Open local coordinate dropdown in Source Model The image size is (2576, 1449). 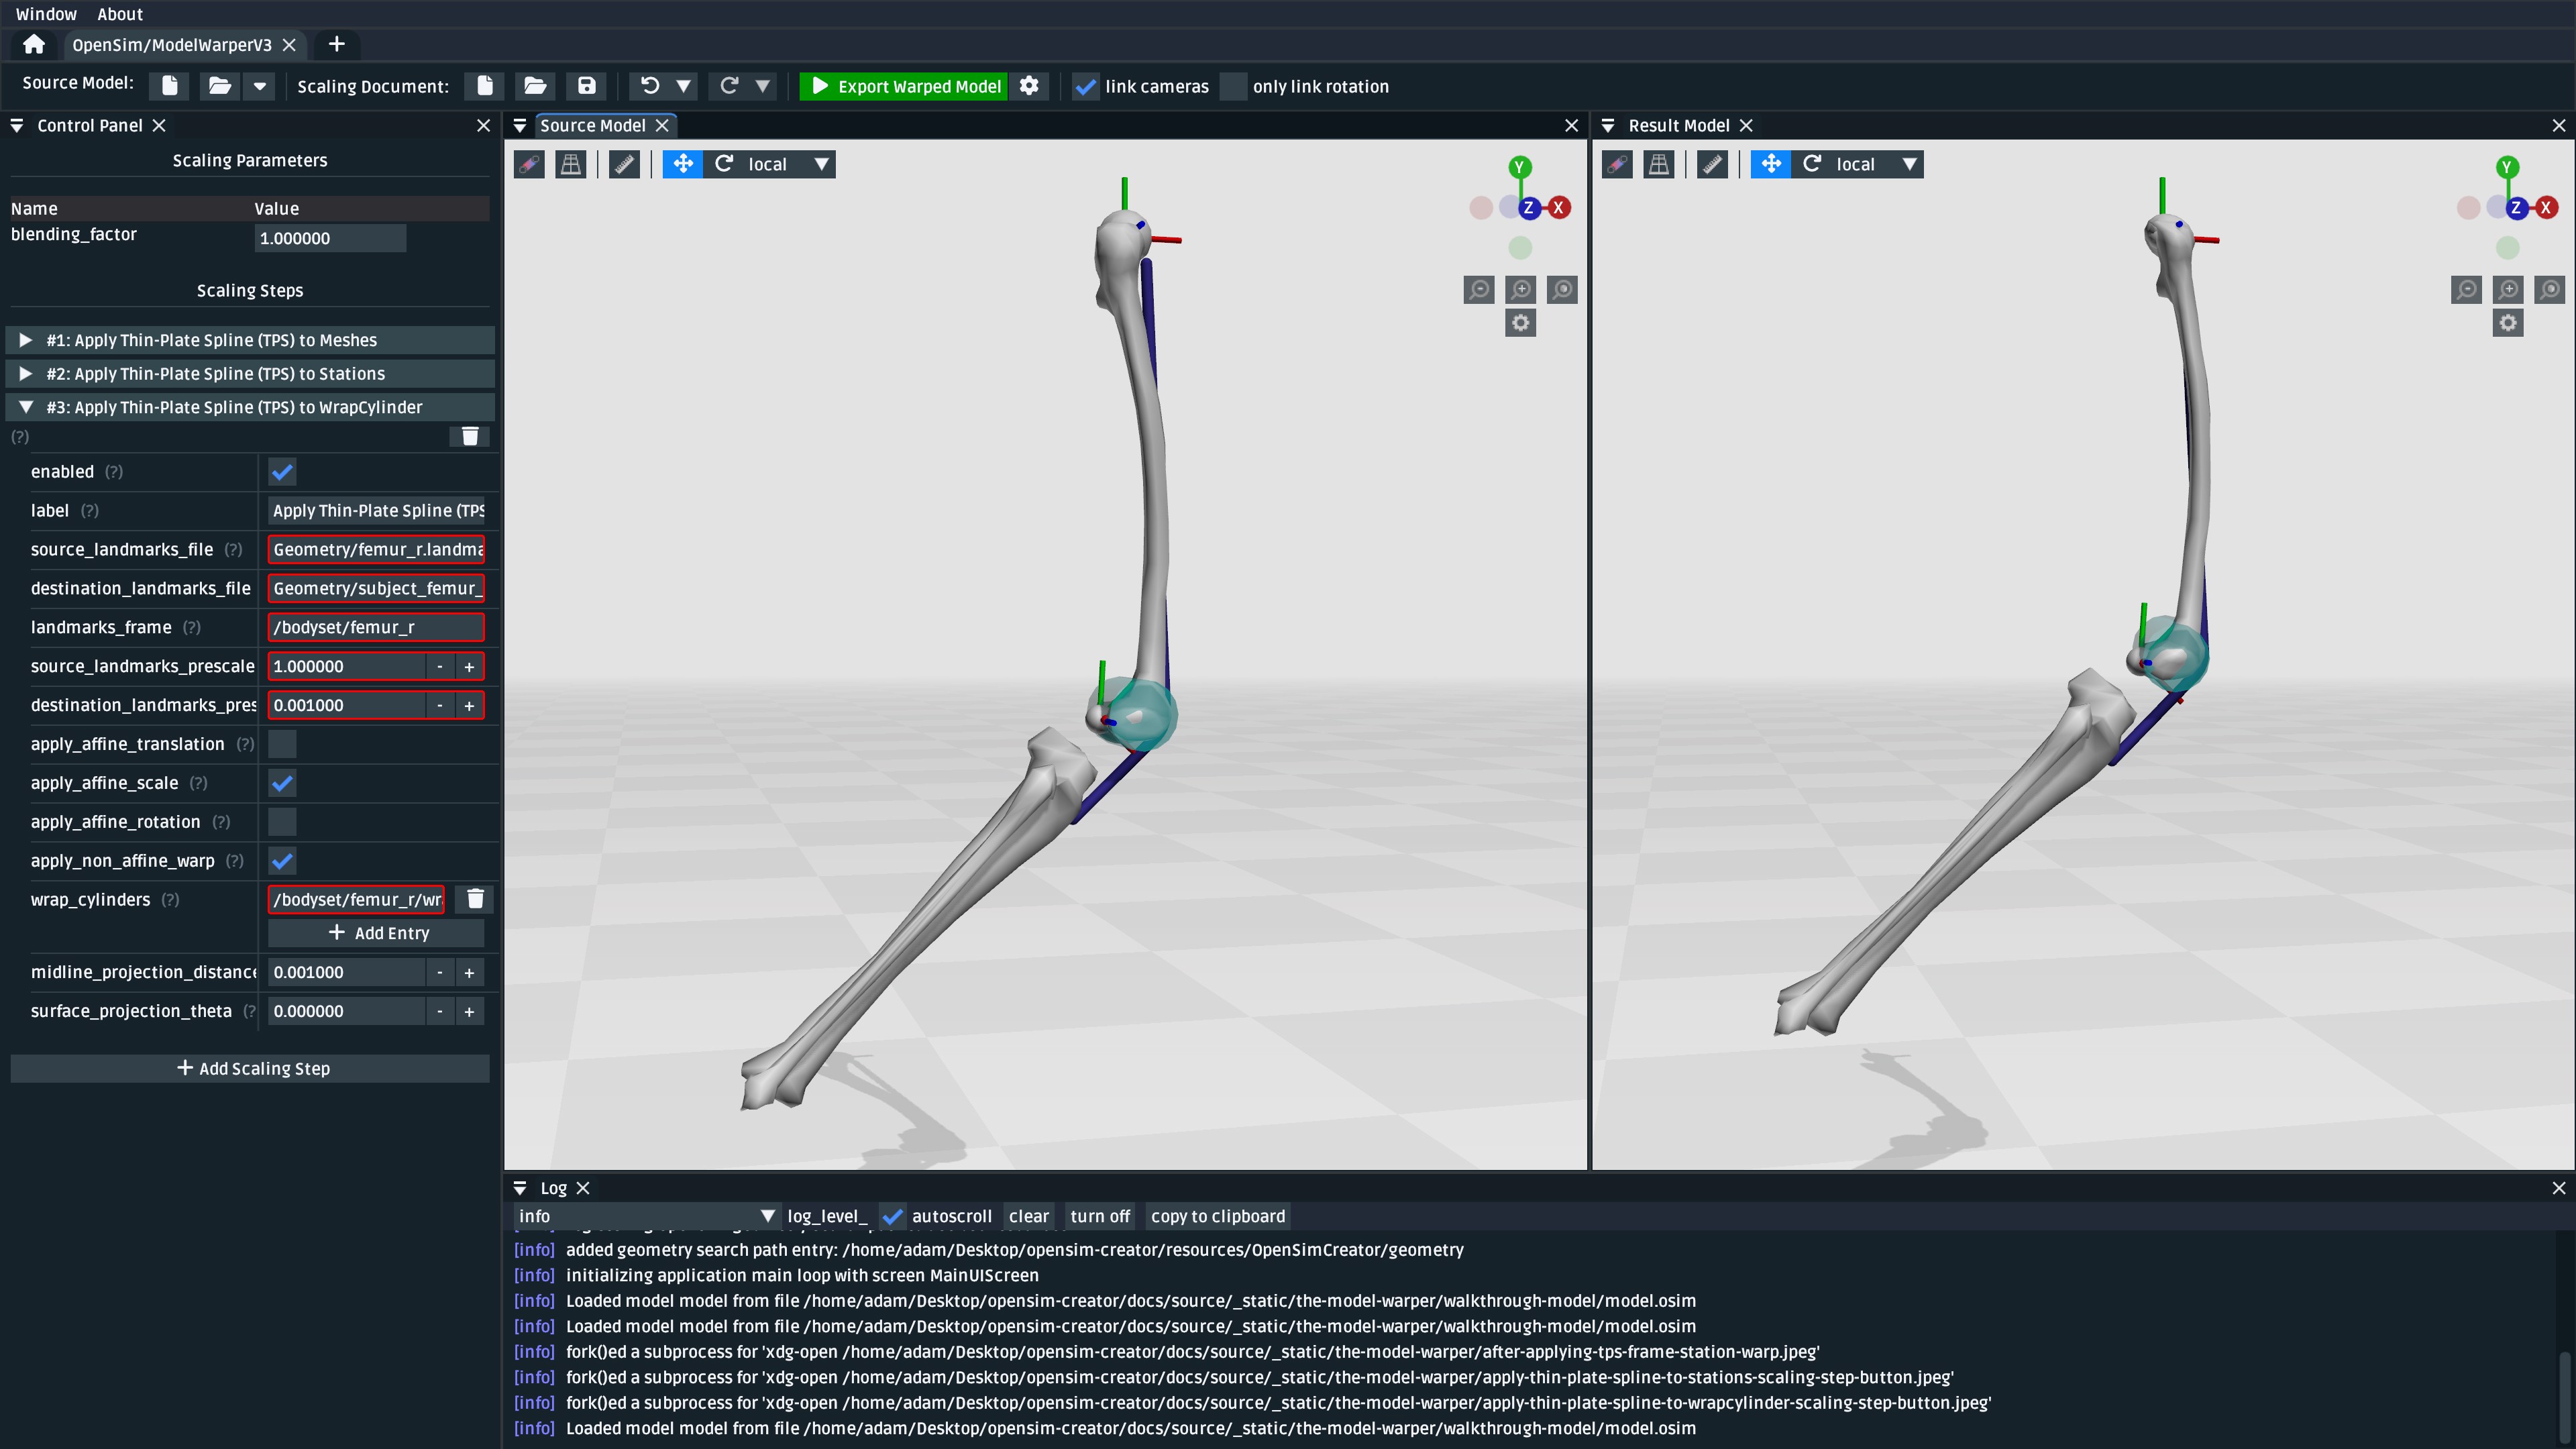pos(790,164)
